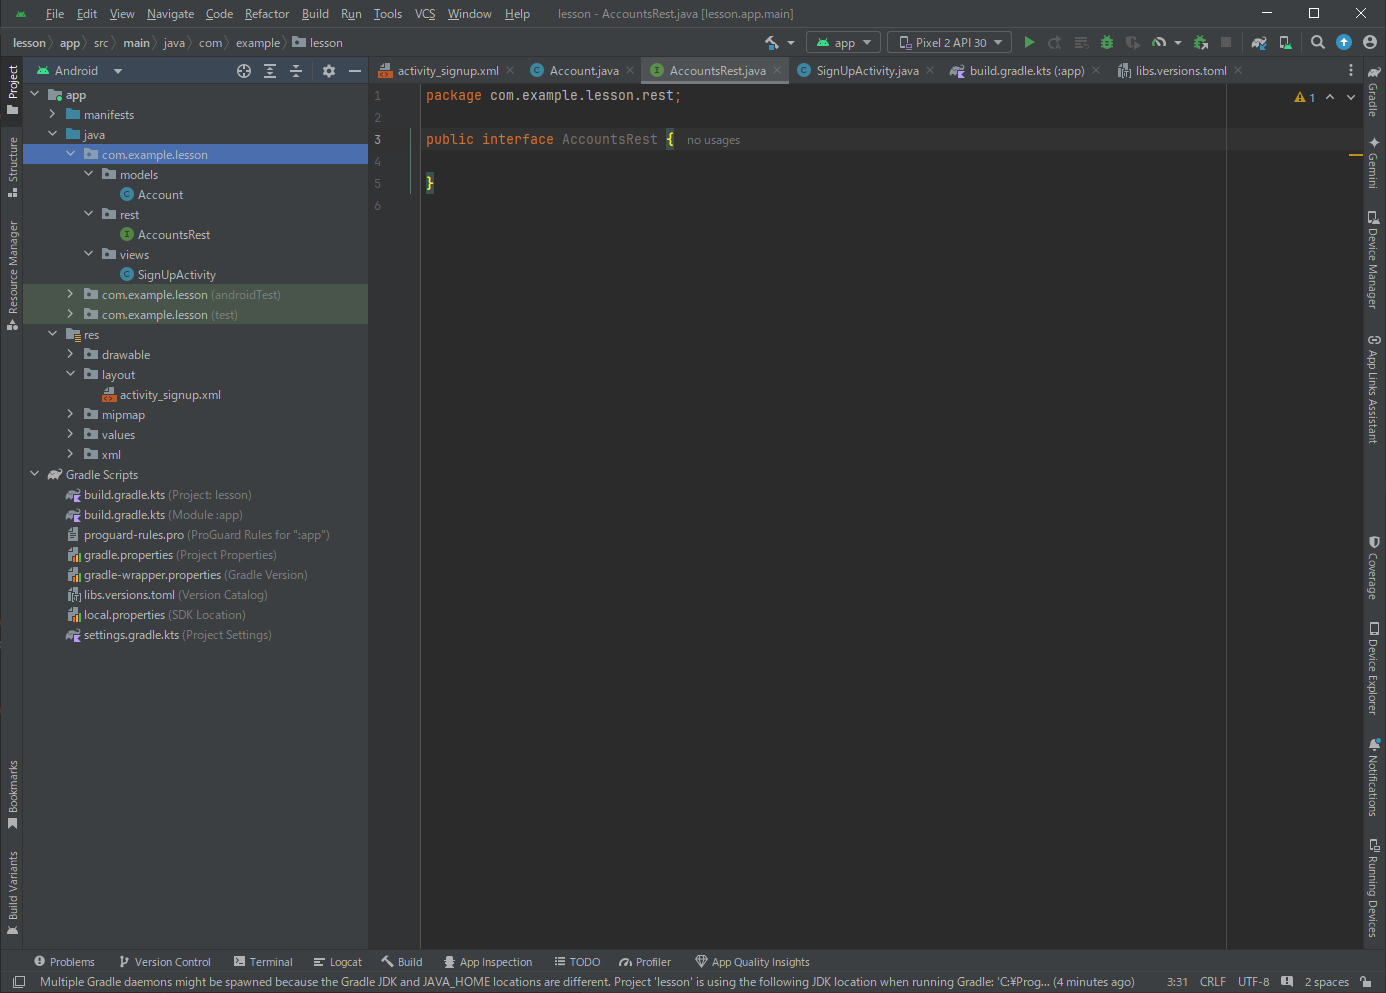Open the Android project view dropdown
The width and height of the screenshot is (1386, 993).
pos(79,71)
